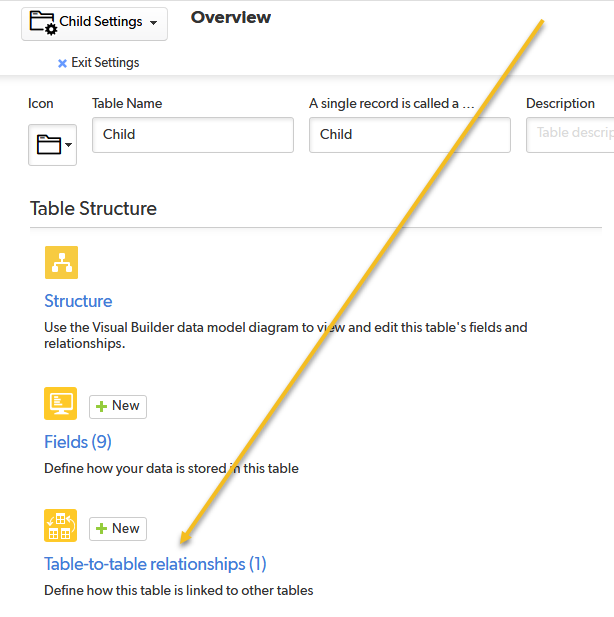
Task: Click the Description text field
Action: point(570,135)
